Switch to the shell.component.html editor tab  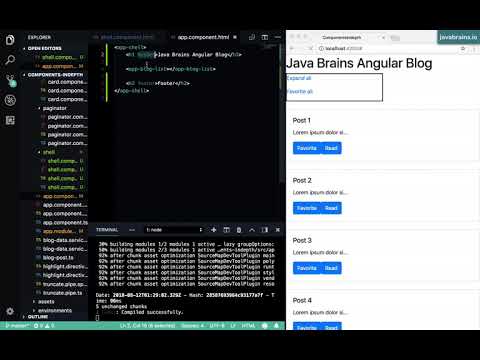127,37
